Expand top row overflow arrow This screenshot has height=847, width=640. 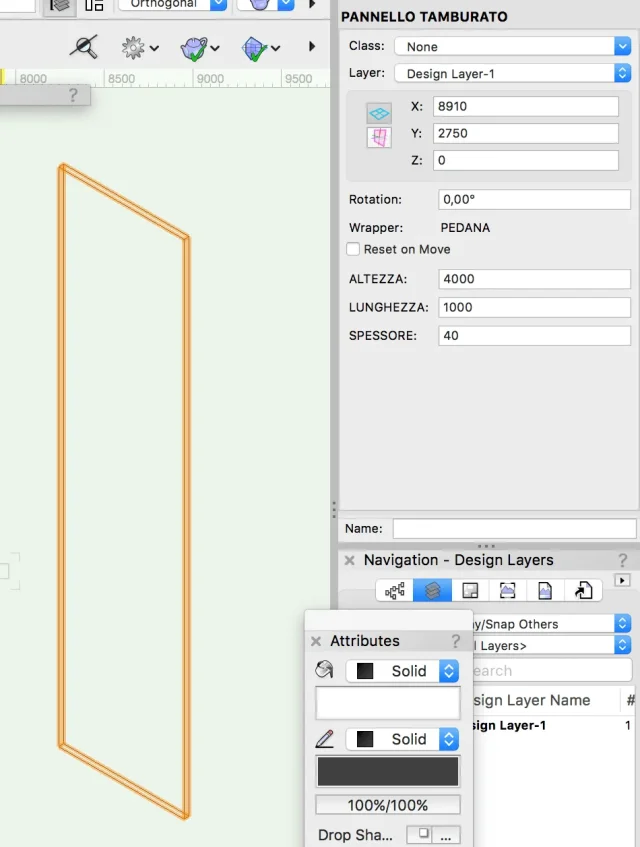(312, 4)
